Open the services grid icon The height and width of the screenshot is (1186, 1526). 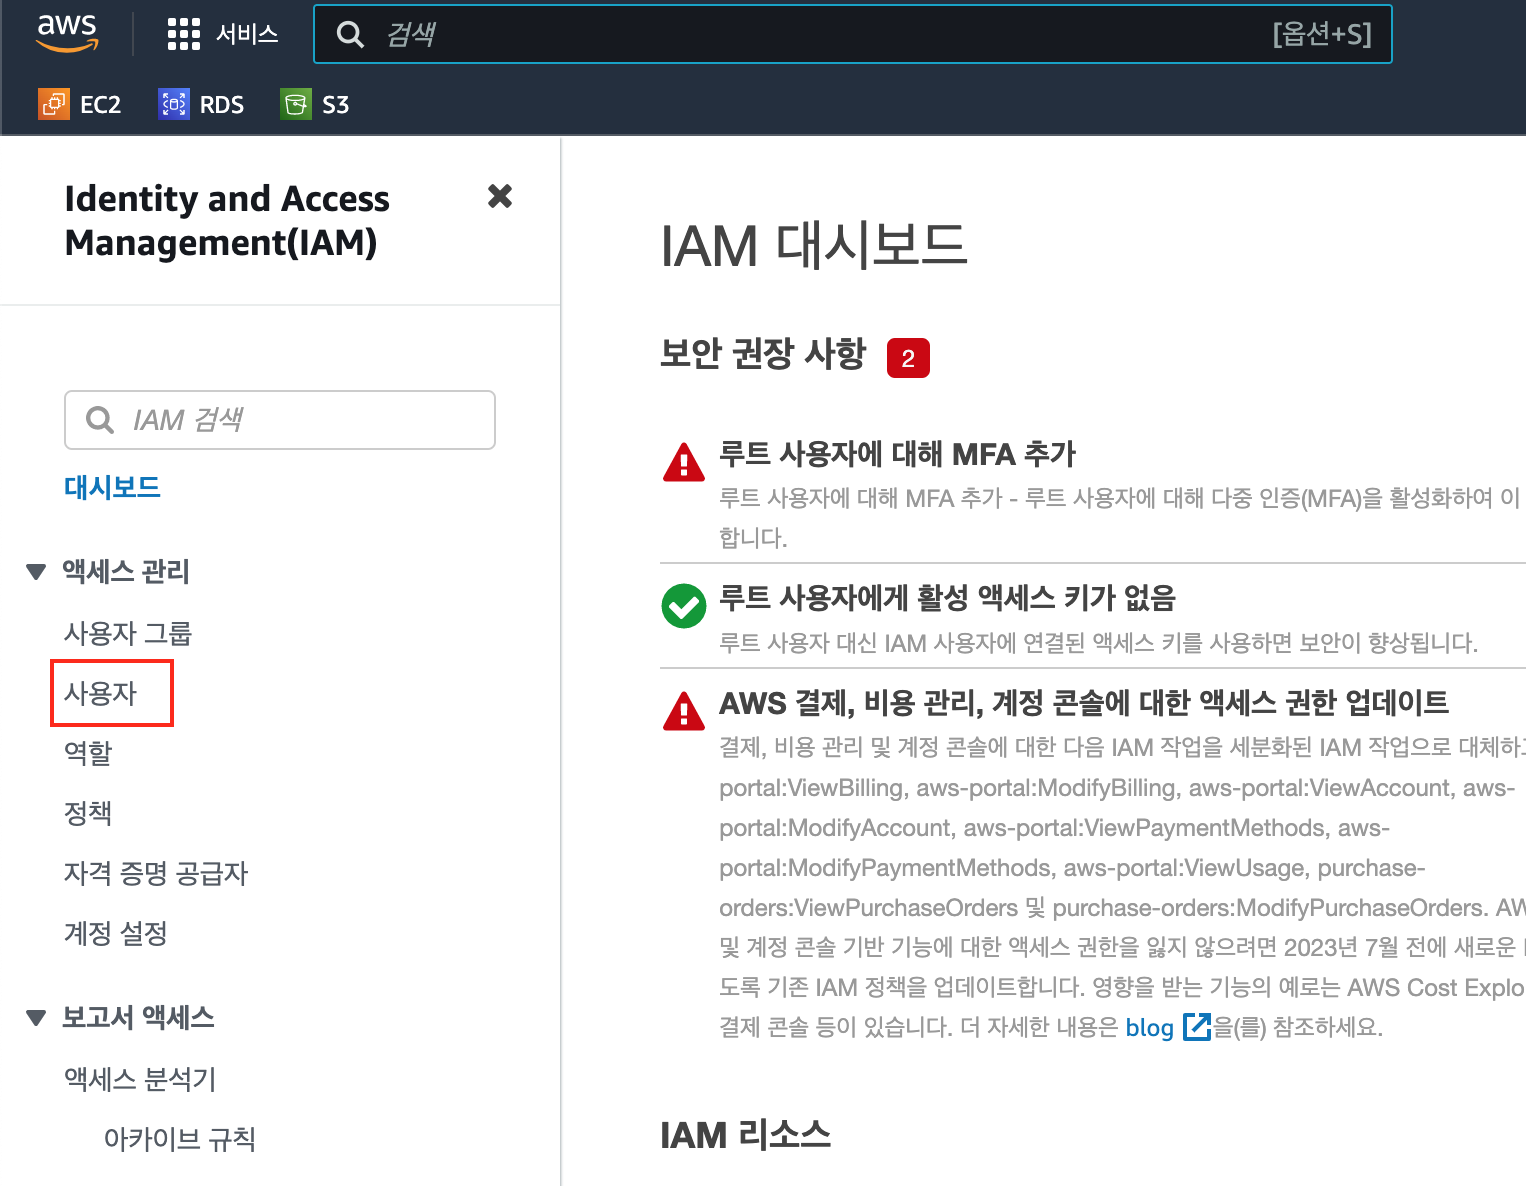click(184, 34)
